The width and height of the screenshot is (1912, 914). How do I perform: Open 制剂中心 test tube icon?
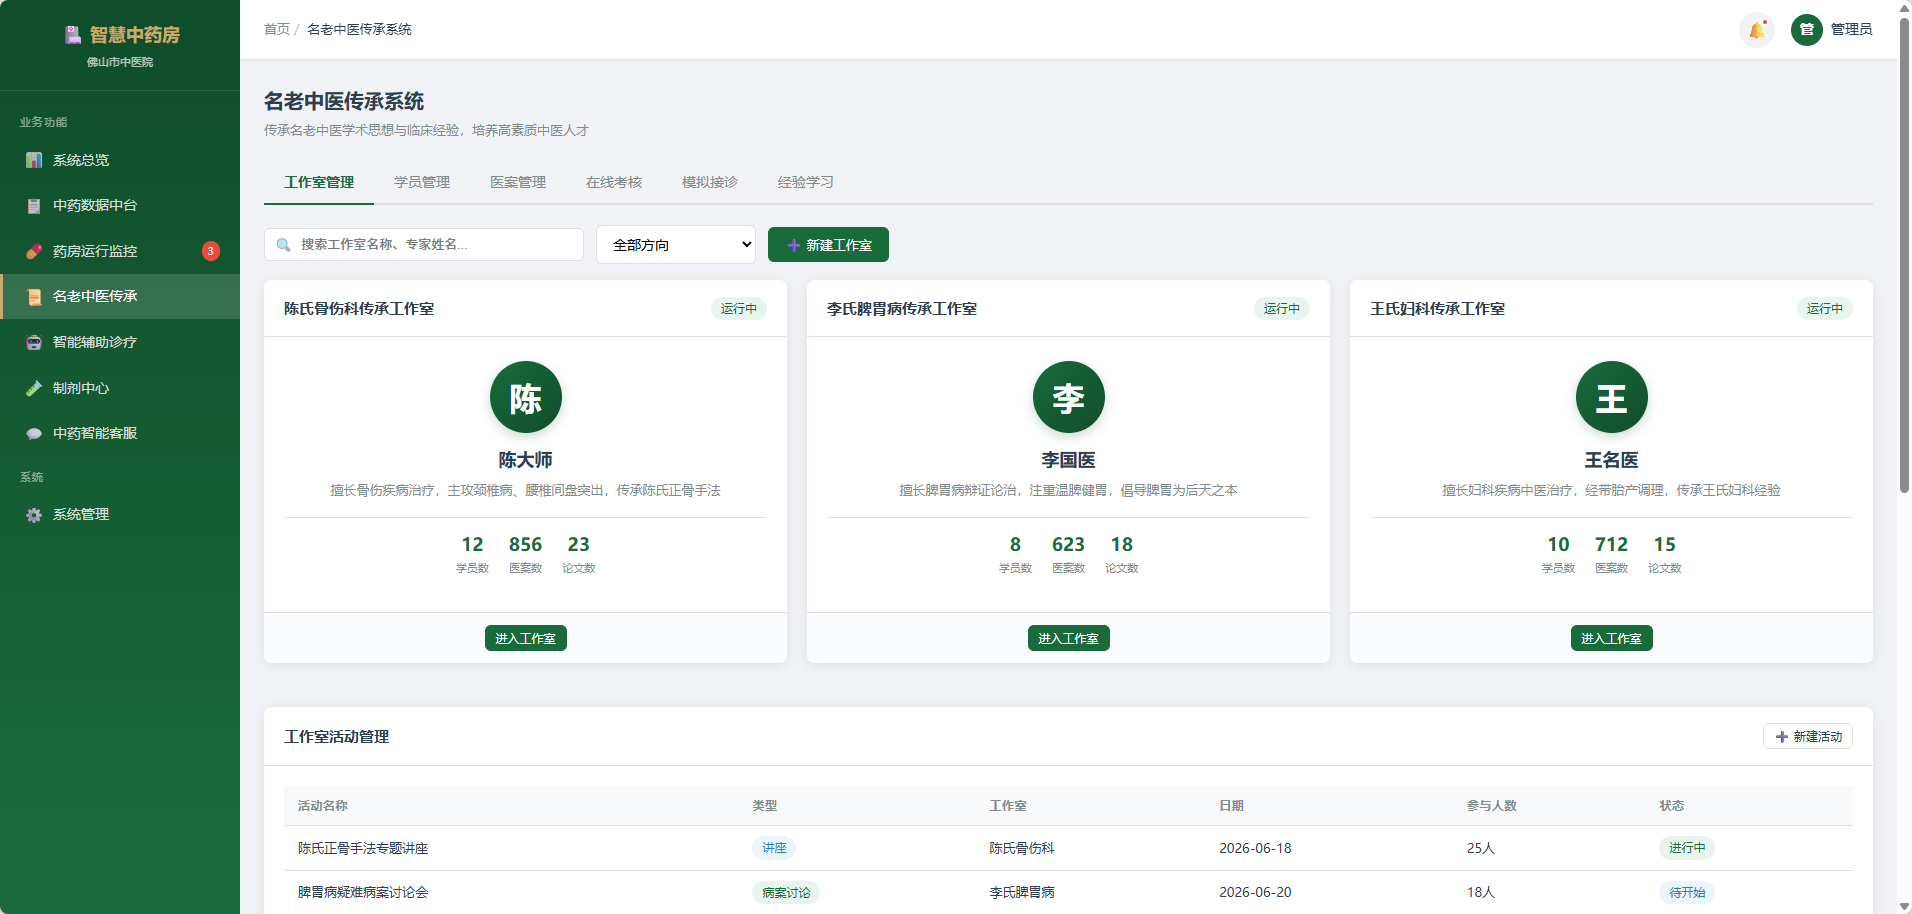34,388
